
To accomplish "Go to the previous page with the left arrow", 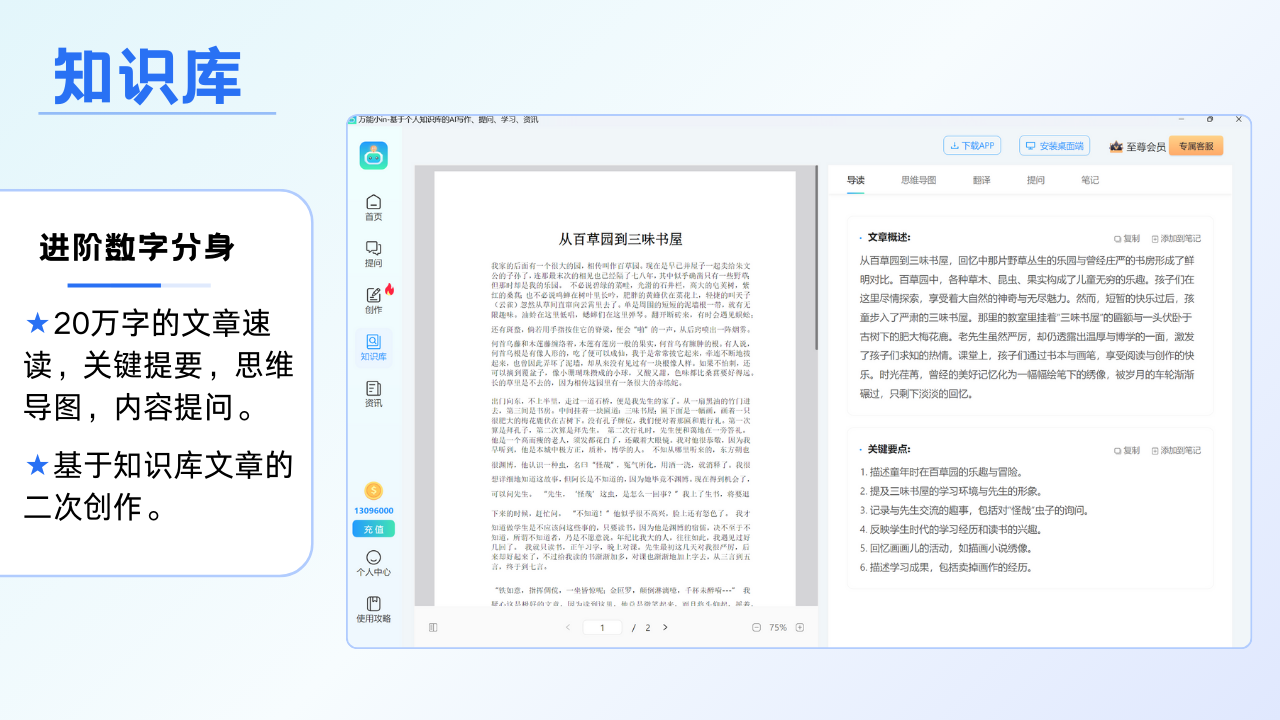I will point(568,627).
